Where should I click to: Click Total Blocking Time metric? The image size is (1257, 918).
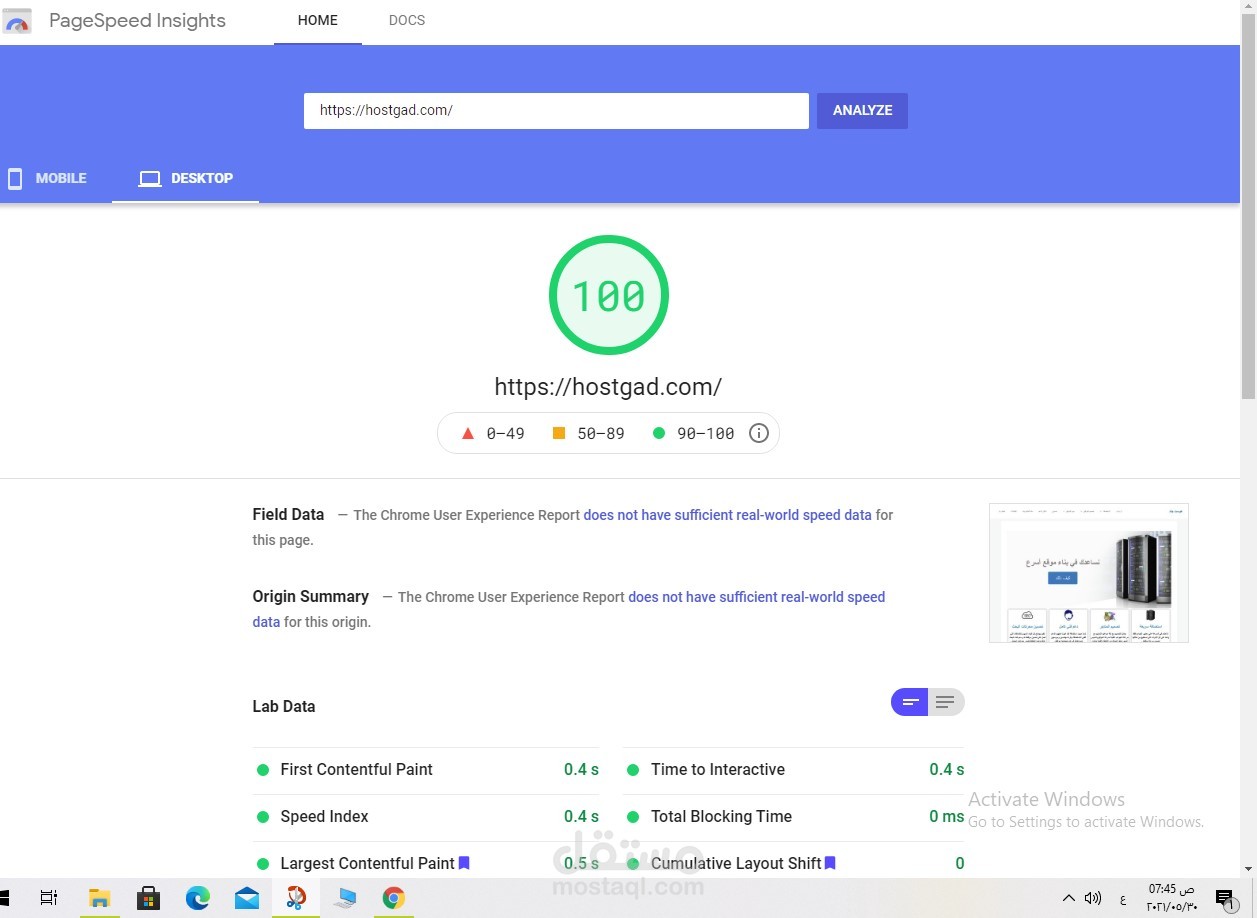(794, 817)
